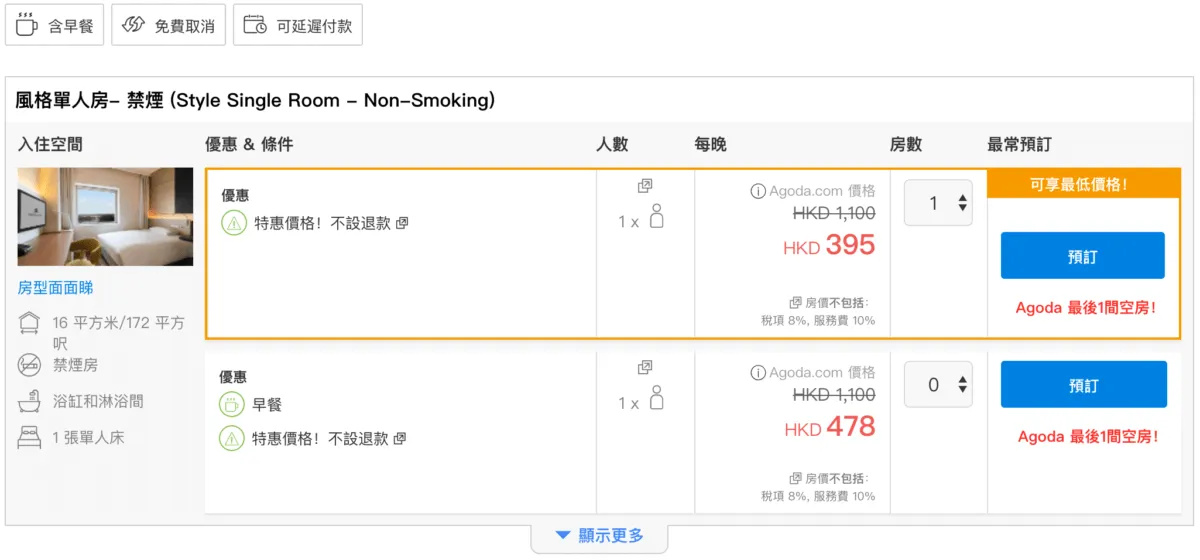Toggle the 含早餐 breakfast filter
This screenshot has width=1200, height=560.
pos(55,25)
